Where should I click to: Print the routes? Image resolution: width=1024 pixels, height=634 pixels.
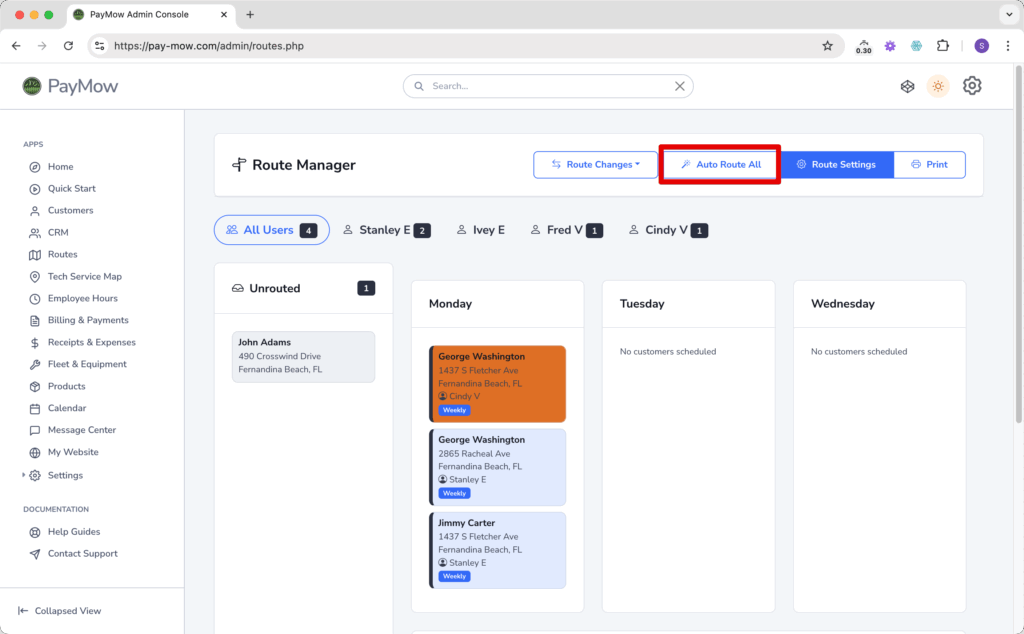[x=929, y=165]
